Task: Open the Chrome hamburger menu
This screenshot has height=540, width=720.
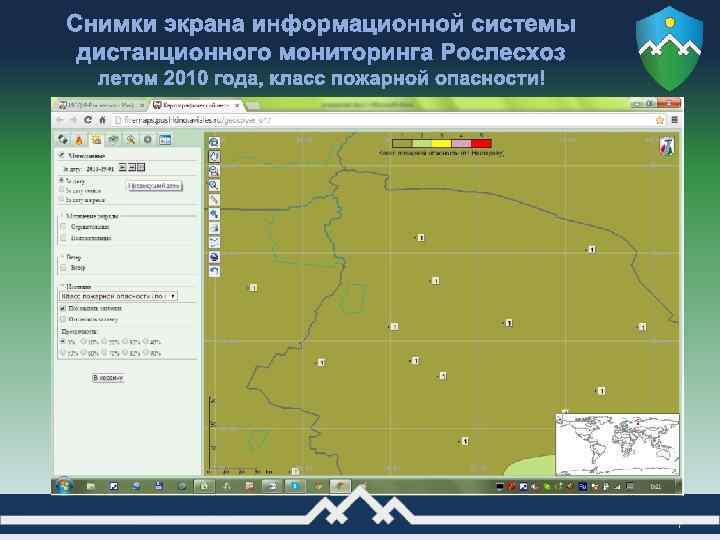Action: [674, 120]
